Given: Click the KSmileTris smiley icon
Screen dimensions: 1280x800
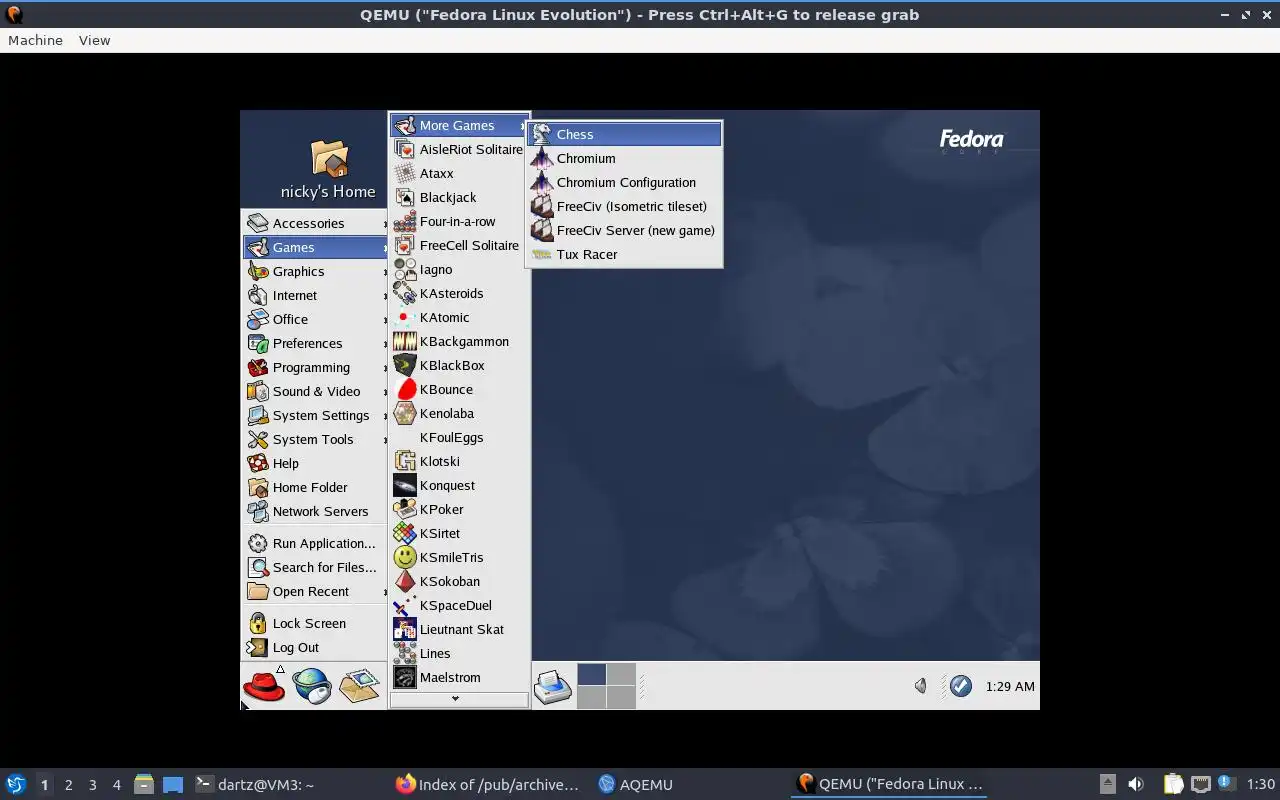Looking at the screenshot, I should (405, 557).
